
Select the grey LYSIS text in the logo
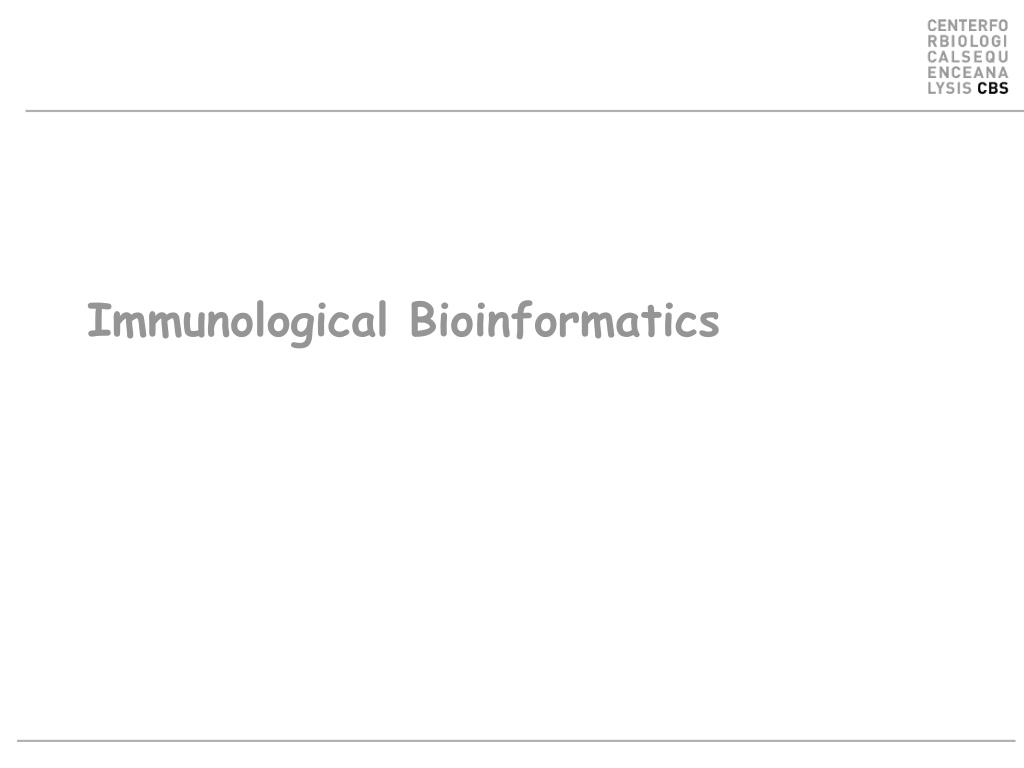950,88
